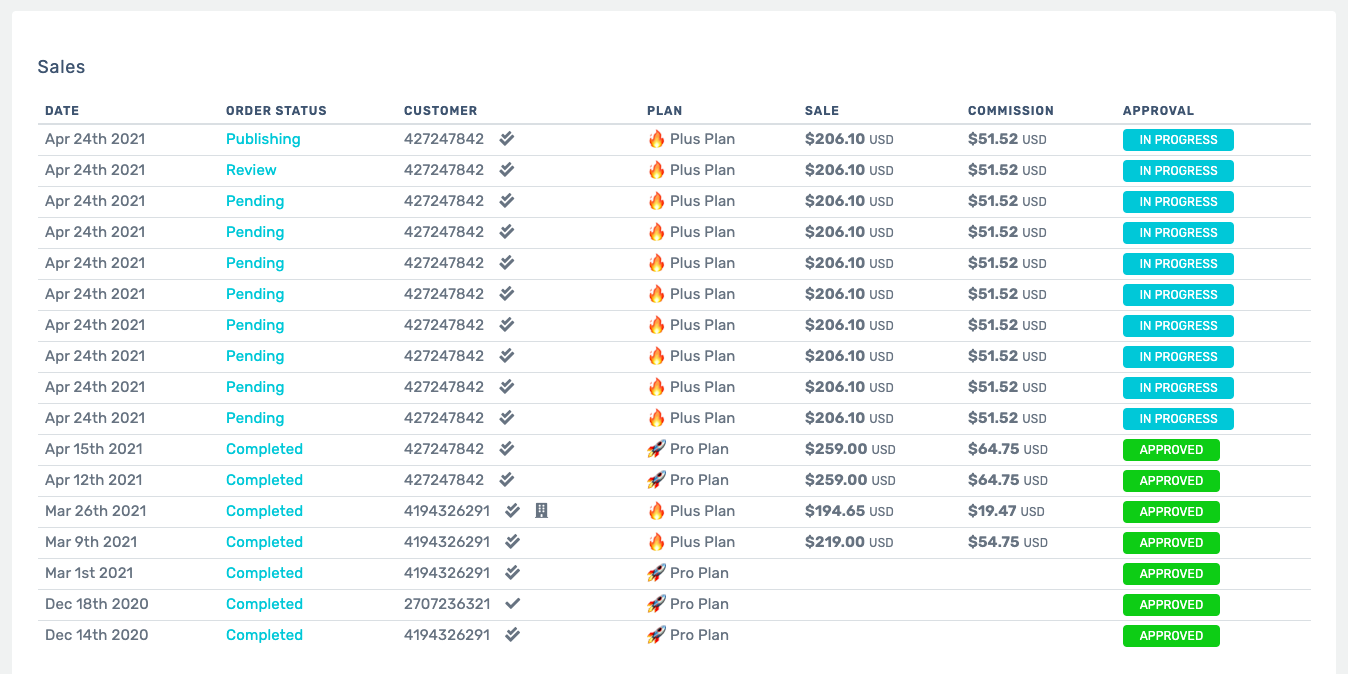Image resolution: width=1348 pixels, height=674 pixels.
Task: Click the double-check icon in Dec 14th 2020 row
Action: pyautogui.click(x=513, y=635)
